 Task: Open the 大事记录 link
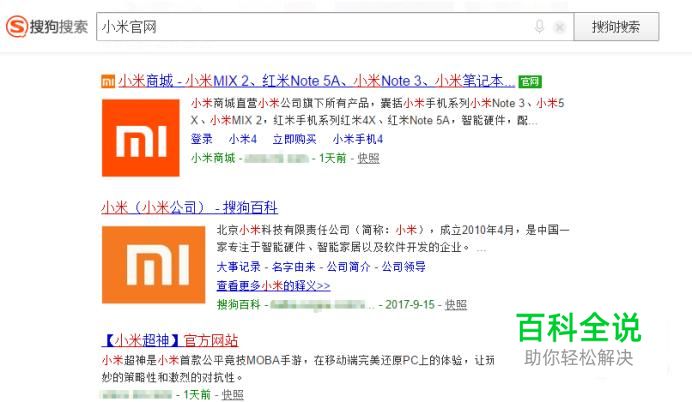pyautogui.click(x=239, y=267)
